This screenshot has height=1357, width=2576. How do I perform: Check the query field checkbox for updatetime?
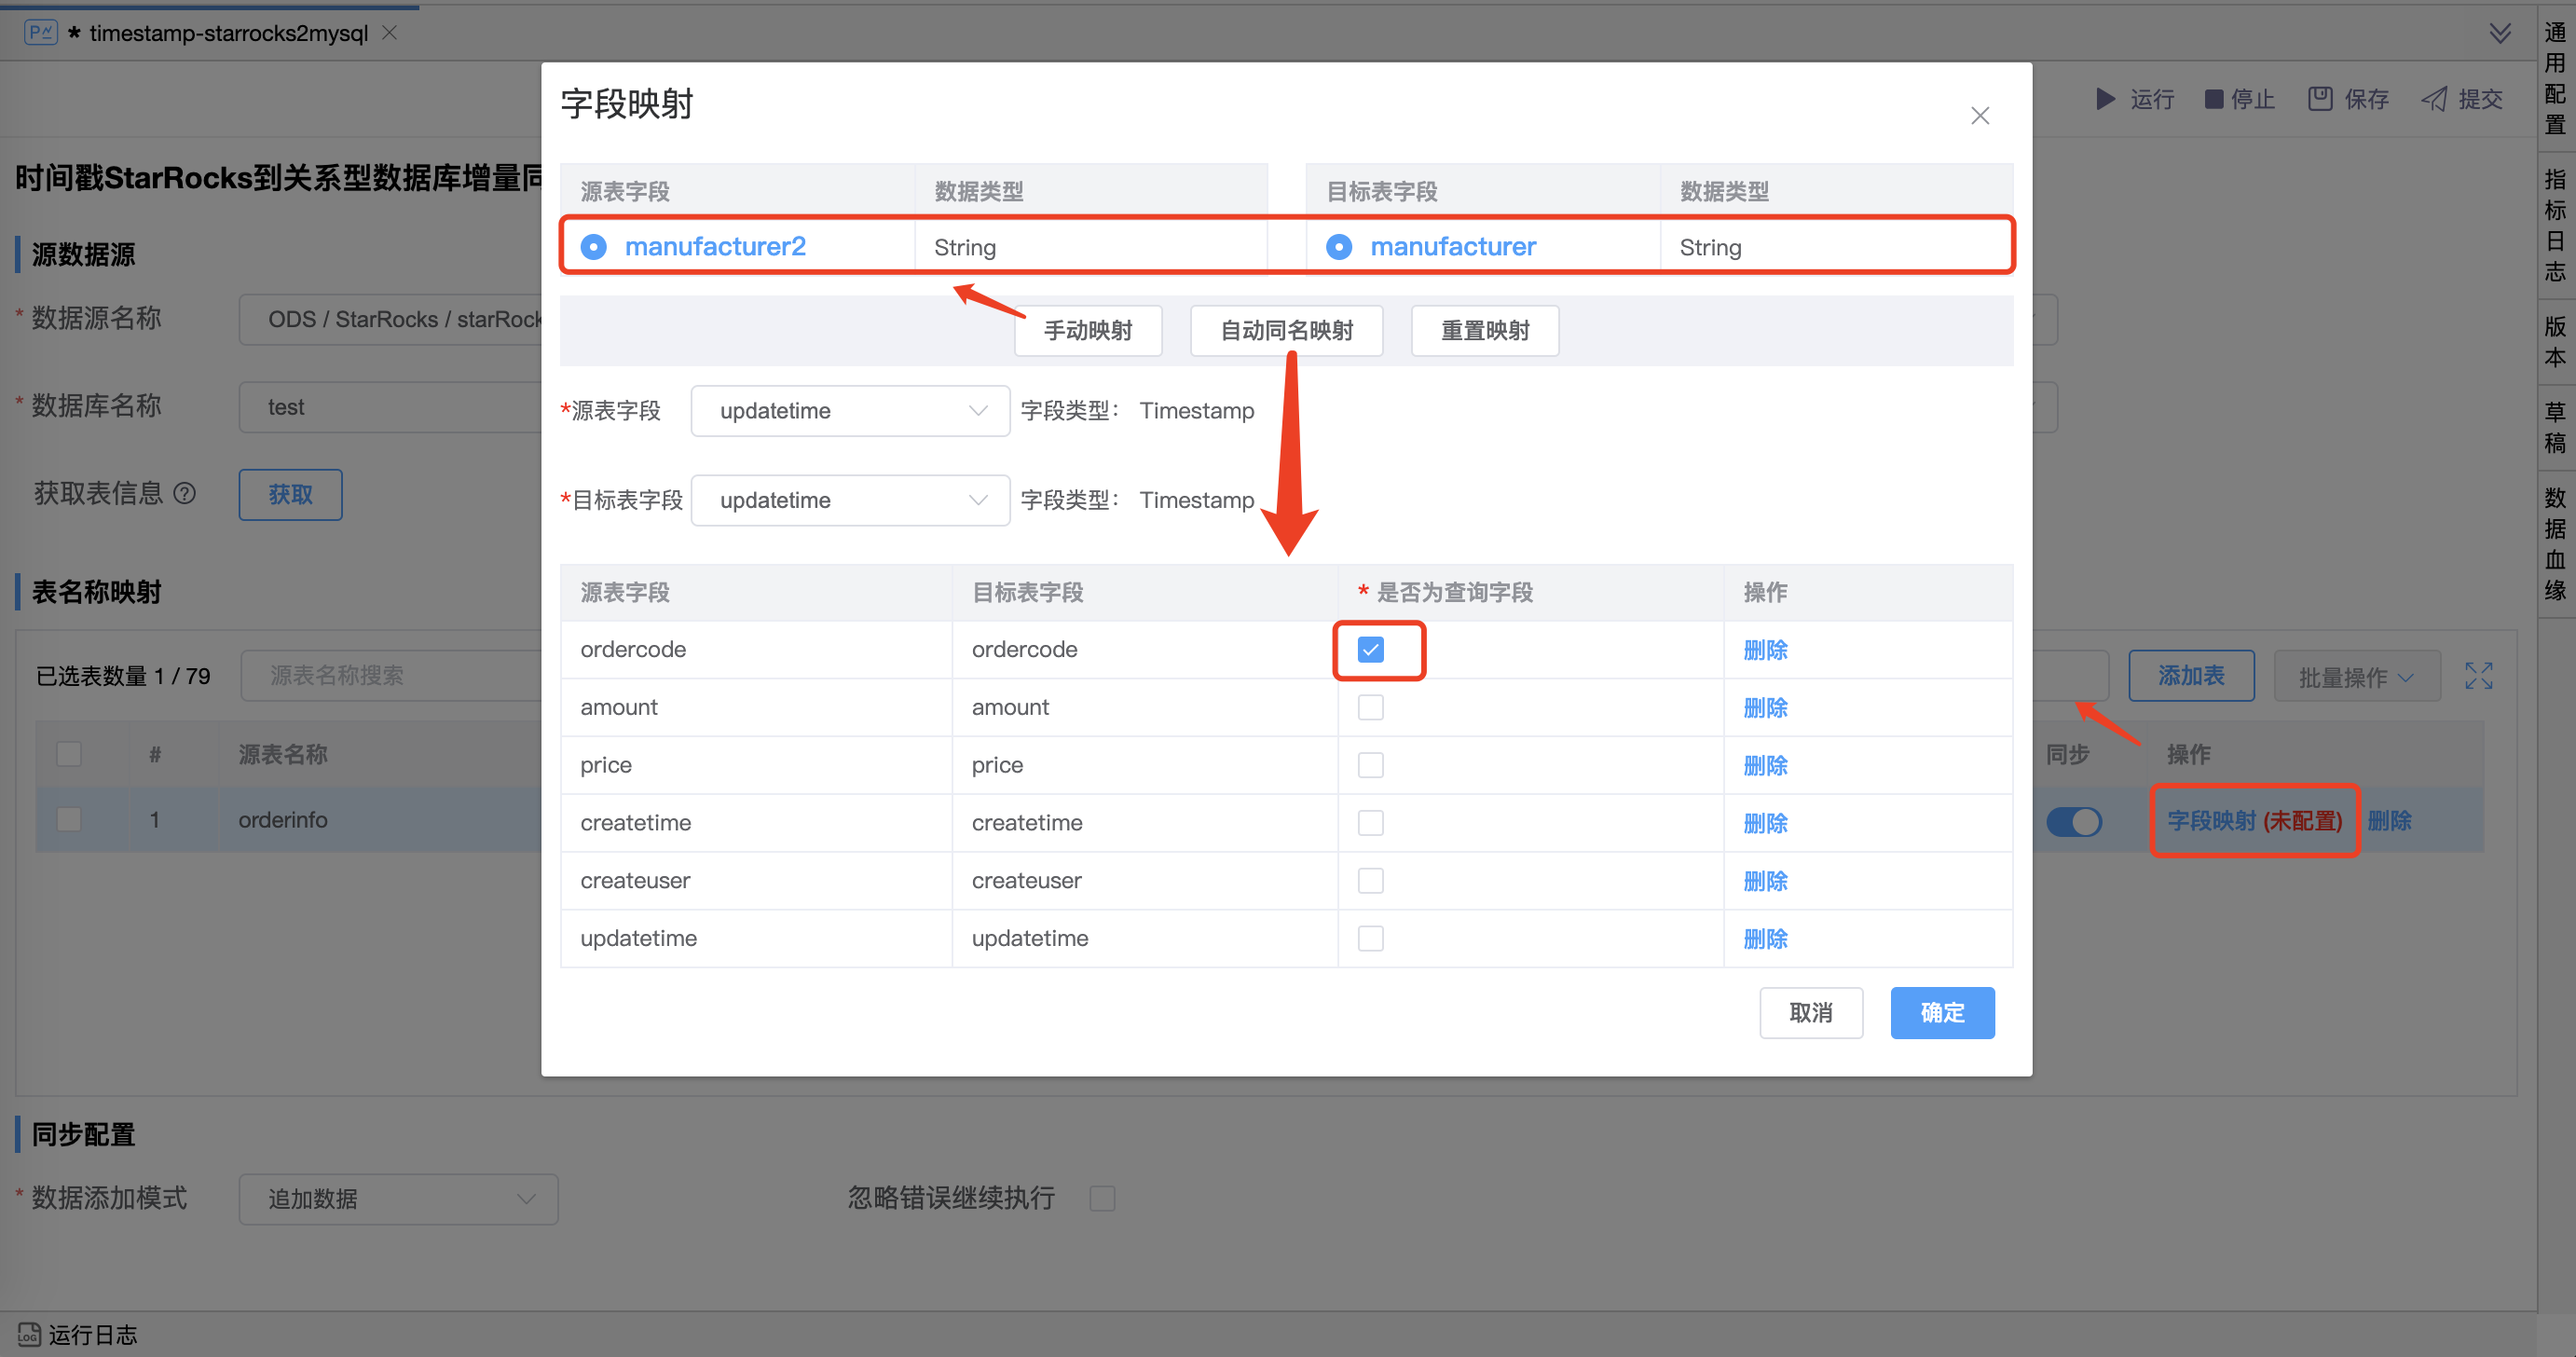tap(1370, 939)
